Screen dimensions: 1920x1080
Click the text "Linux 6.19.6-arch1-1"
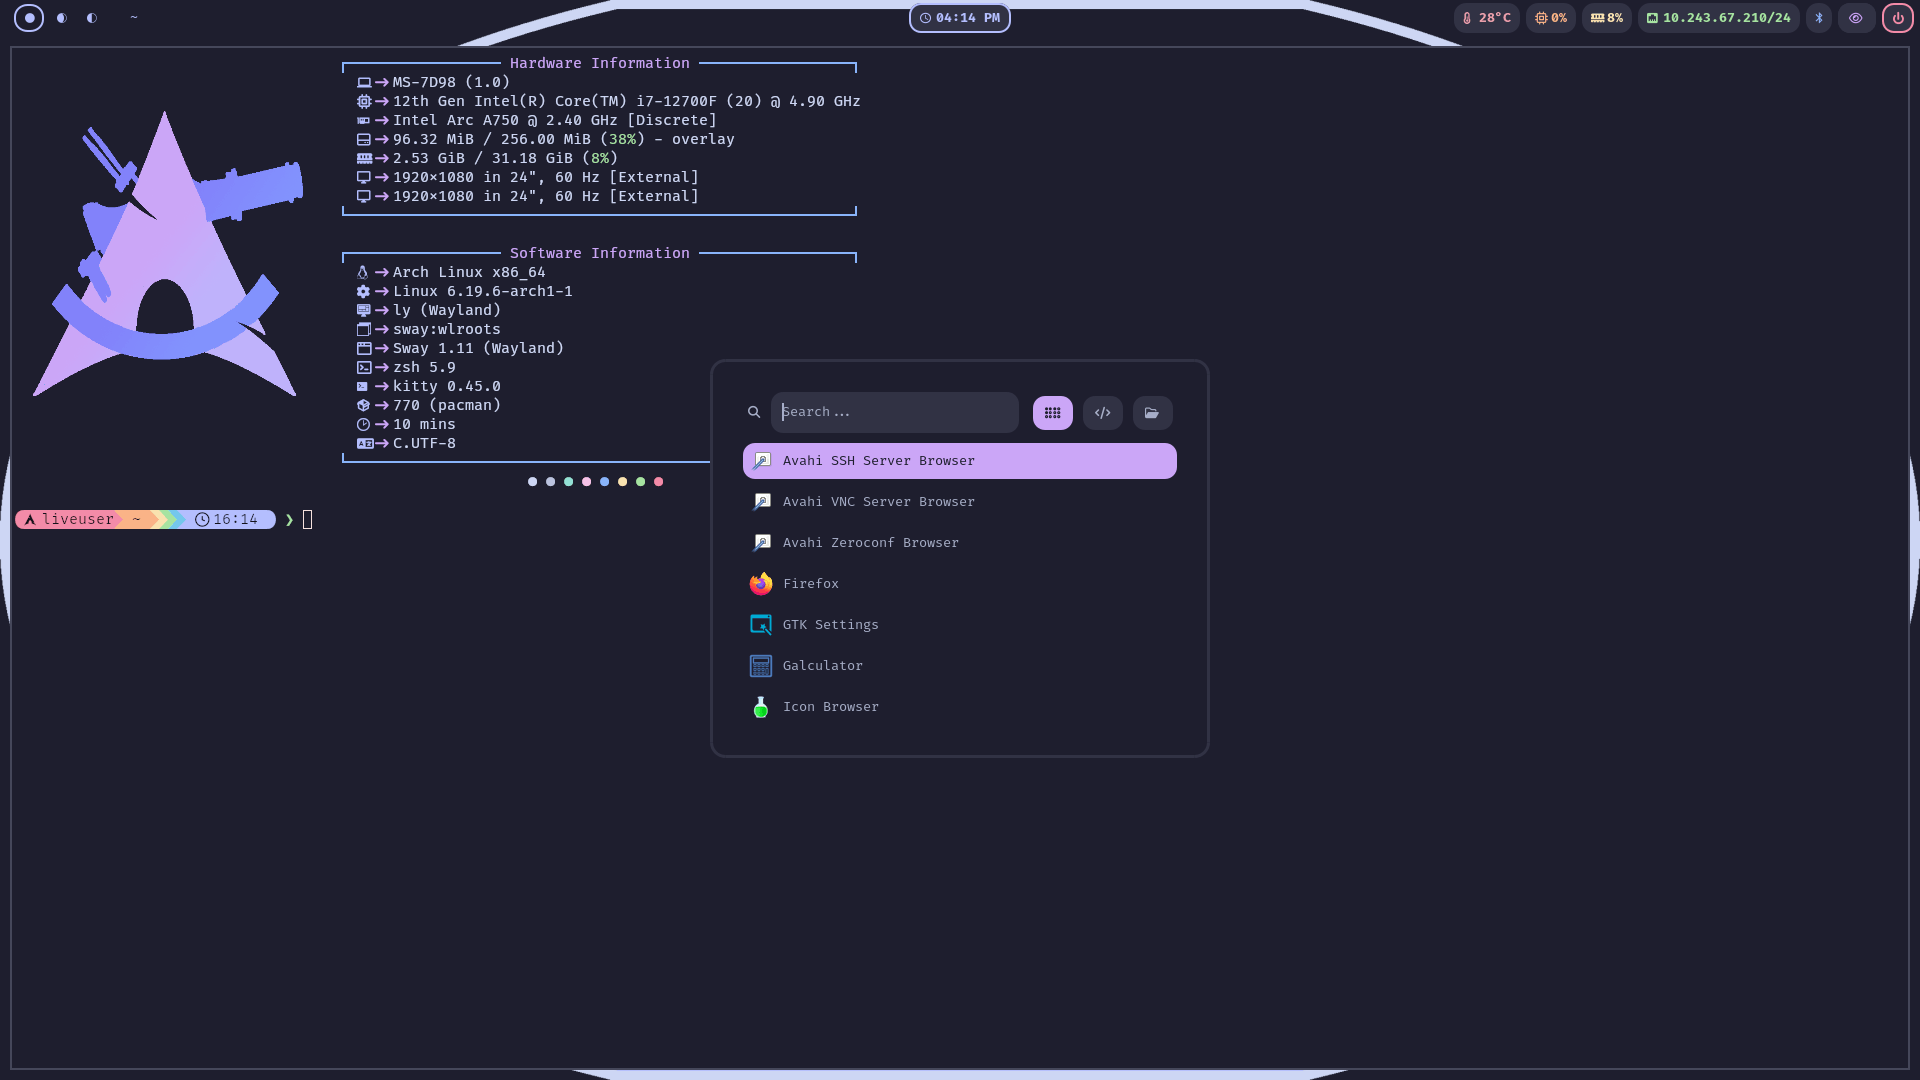[x=483, y=292]
